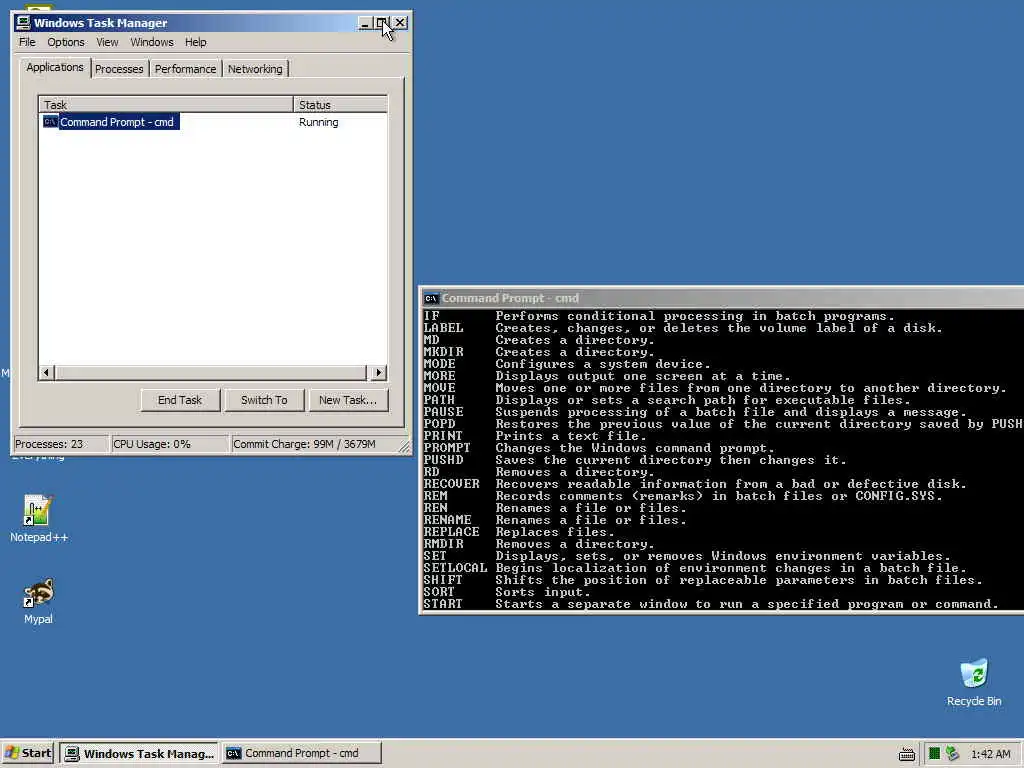Open the View menu in Task Manager

107,42
